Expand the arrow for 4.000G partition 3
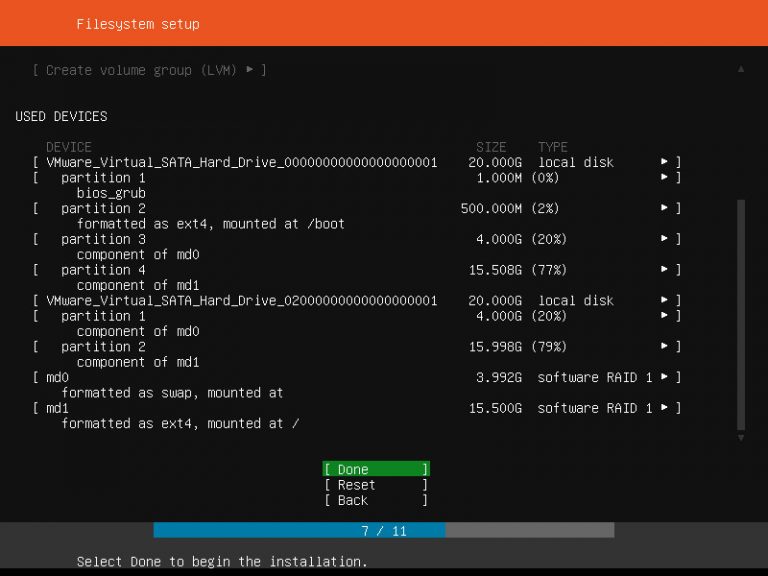This screenshot has height=576, width=768. 664,239
